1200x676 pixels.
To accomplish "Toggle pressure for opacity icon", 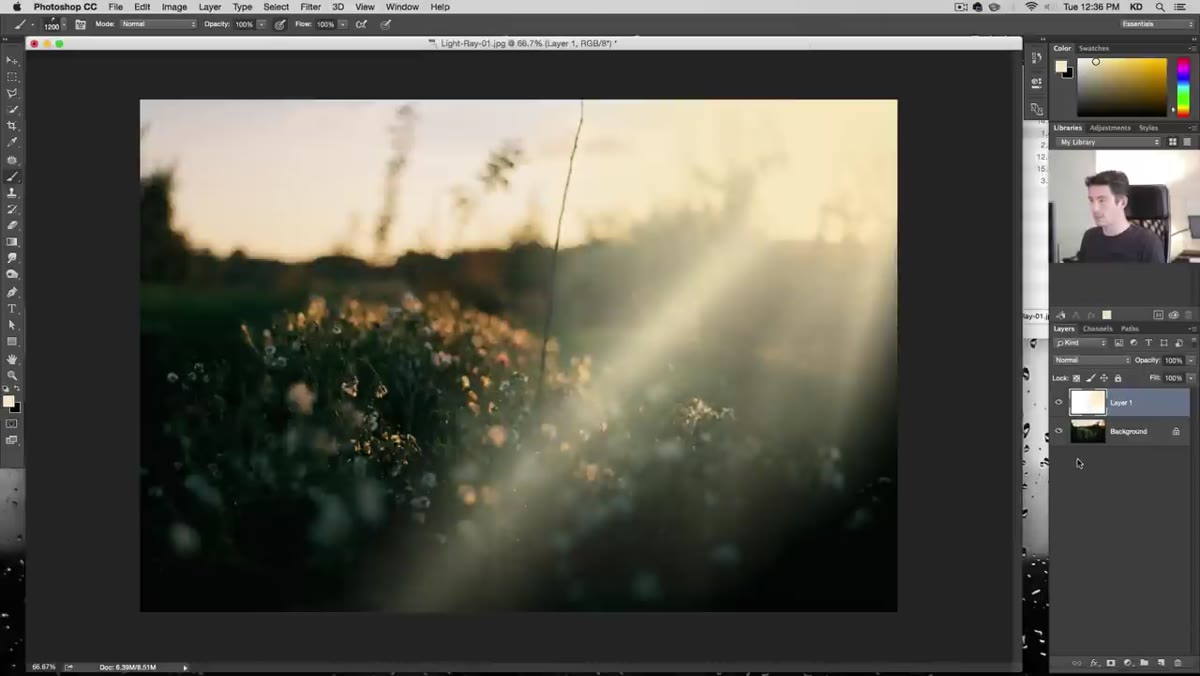I will point(280,24).
